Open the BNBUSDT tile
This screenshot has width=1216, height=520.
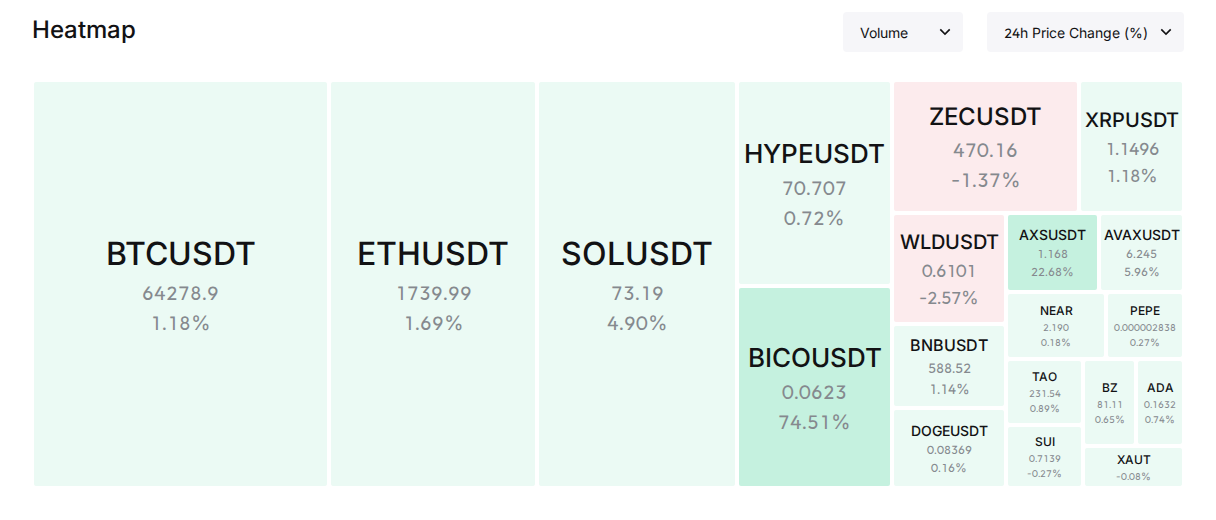949,366
